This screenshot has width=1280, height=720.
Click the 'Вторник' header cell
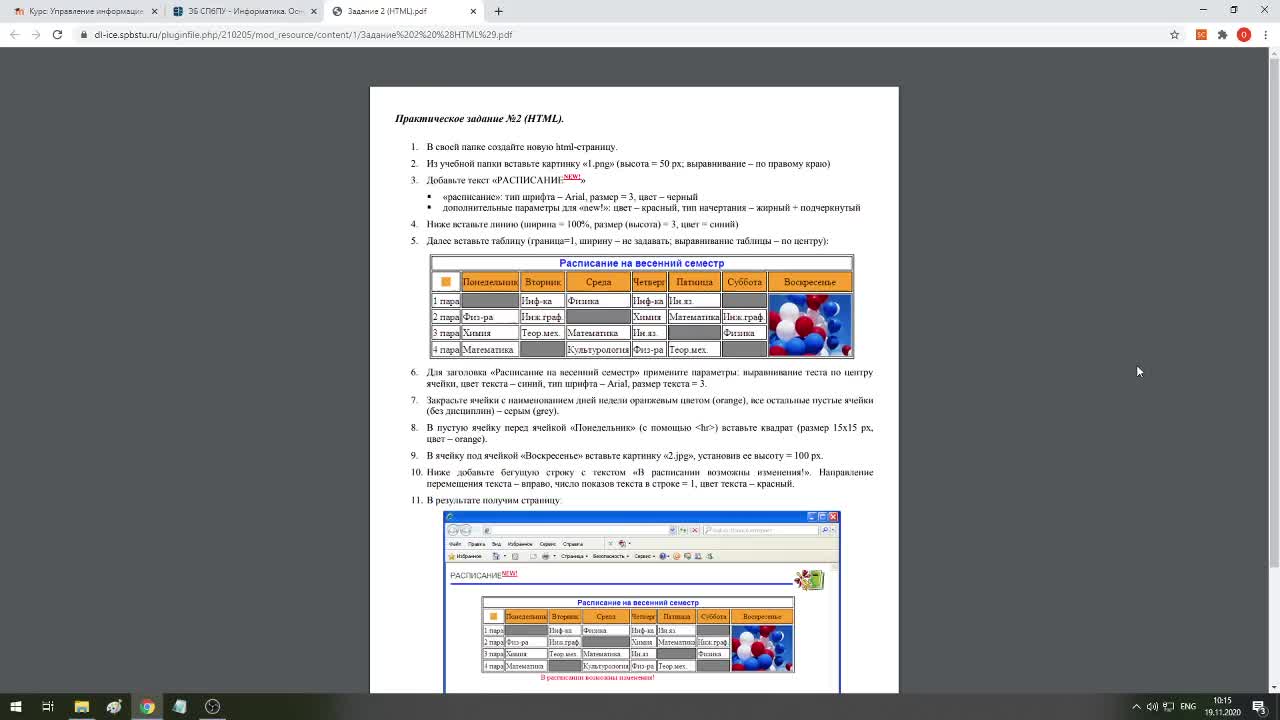click(x=543, y=282)
